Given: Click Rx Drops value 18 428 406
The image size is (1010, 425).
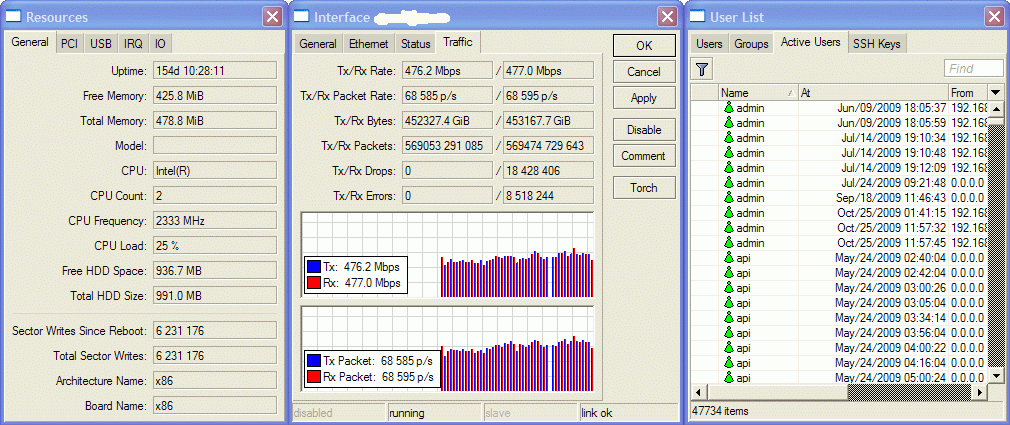Looking at the screenshot, I should point(548,171).
